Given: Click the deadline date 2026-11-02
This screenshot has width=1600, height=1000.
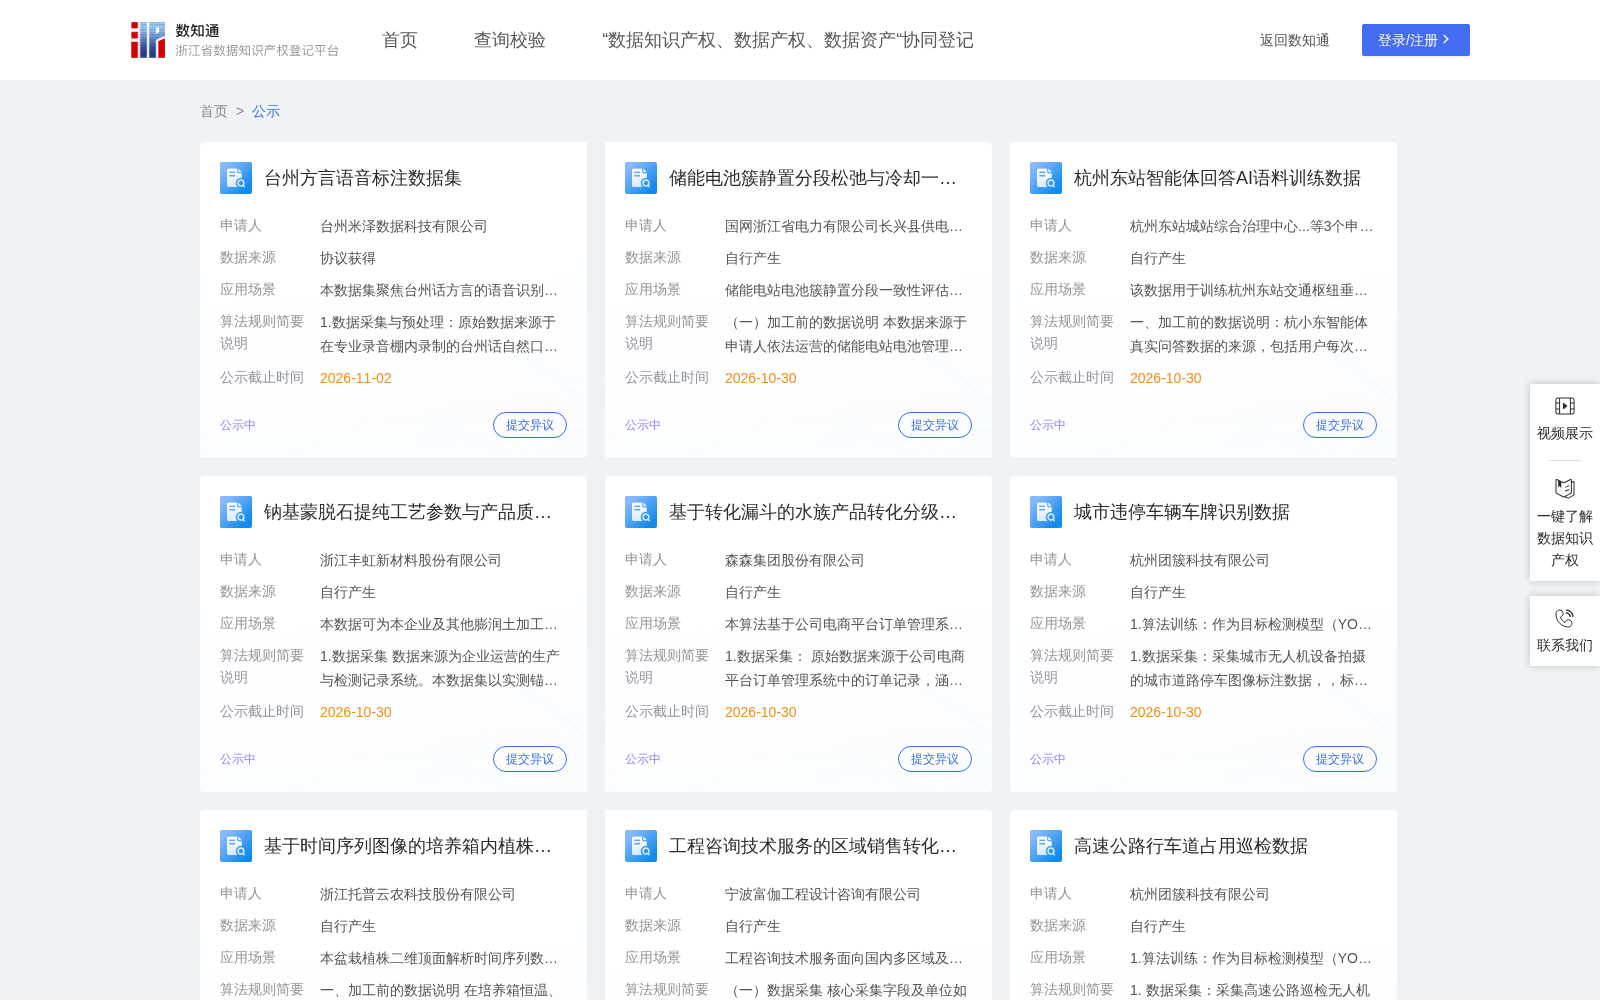Looking at the screenshot, I should click(x=356, y=378).
